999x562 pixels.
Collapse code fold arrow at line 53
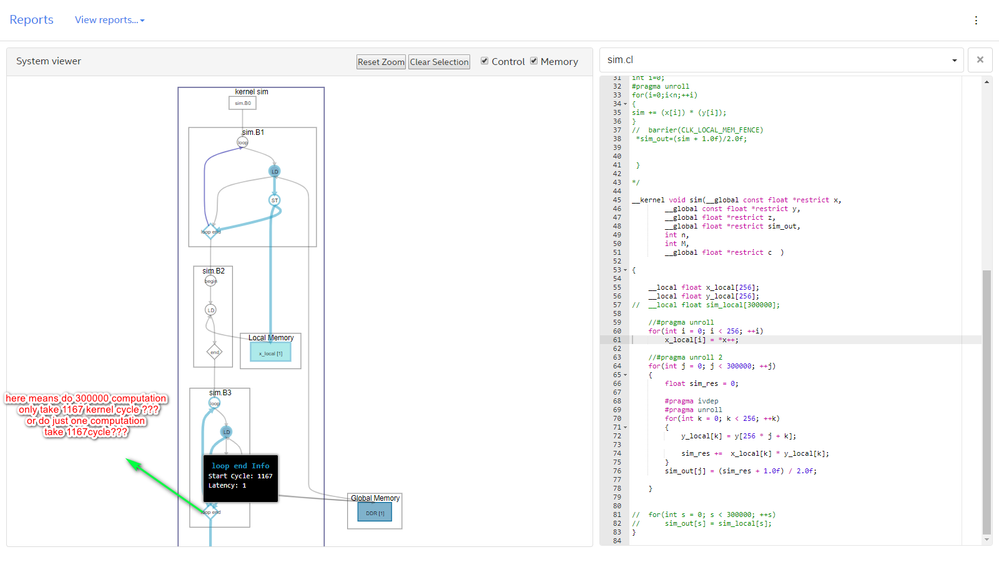coord(625,270)
